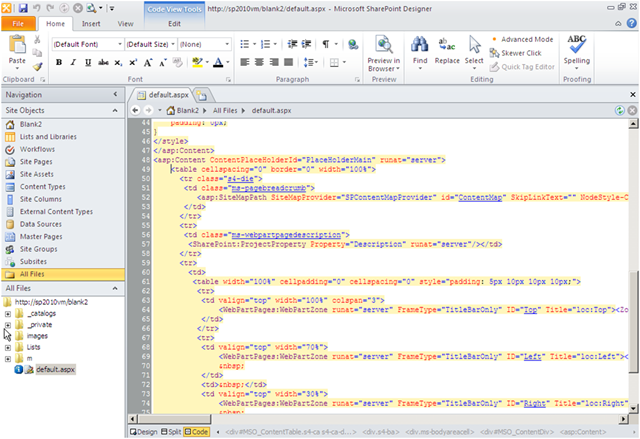640x439 pixels.
Task: Switch to Split view
Action: [x=171, y=432]
